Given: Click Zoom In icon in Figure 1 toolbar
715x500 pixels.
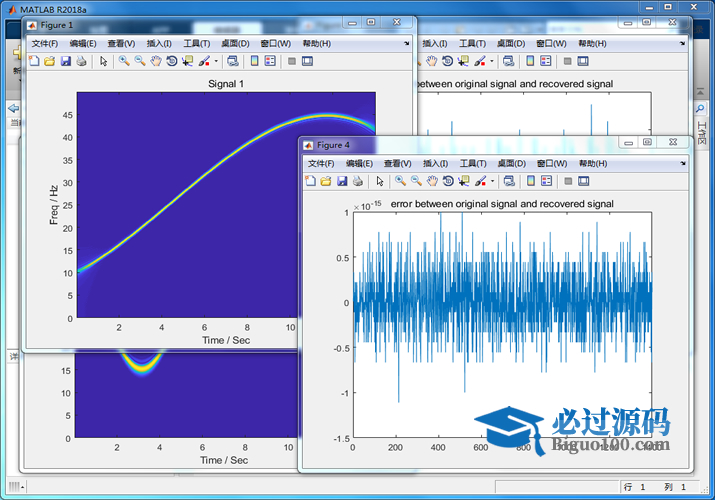Looking at the screenshot, I should point(124,61).
